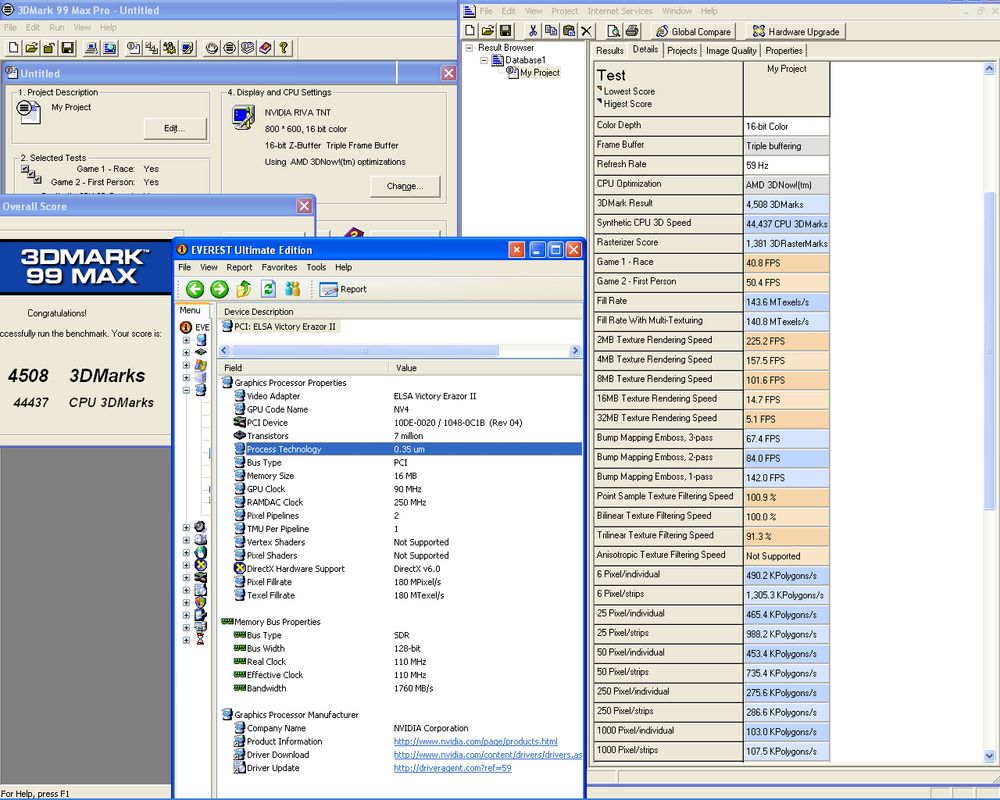
Task: Collapse the Database1 tree node
Action: (x=483, y=61)
